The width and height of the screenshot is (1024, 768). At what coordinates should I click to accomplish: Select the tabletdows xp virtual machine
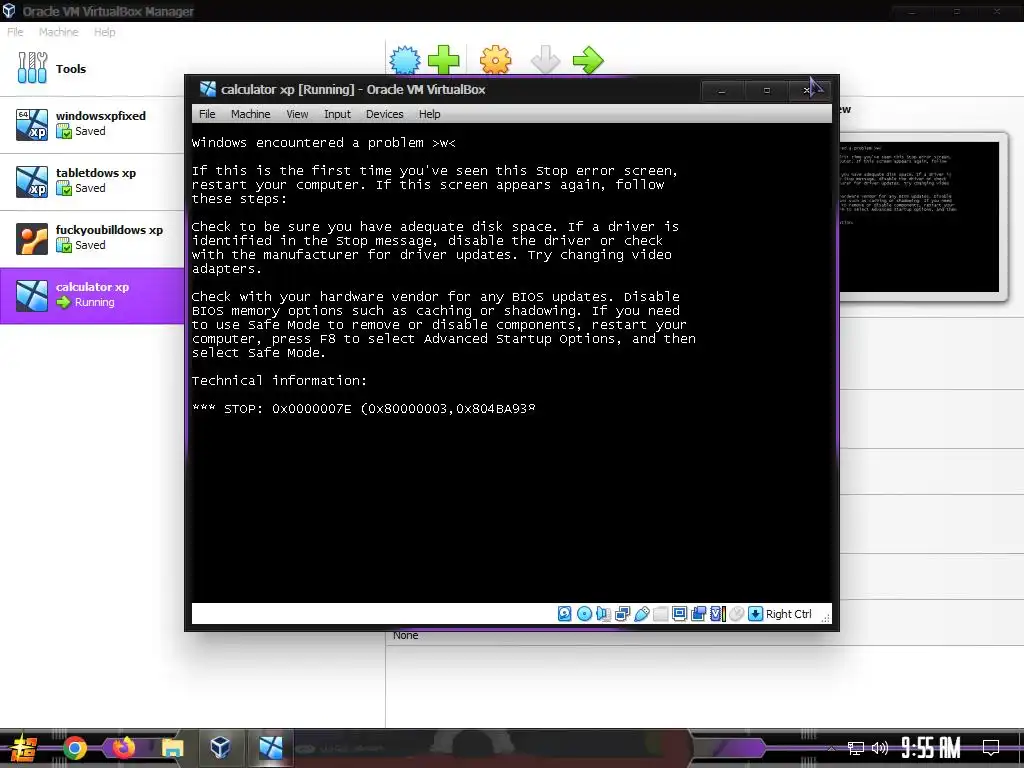click(92, 182)
